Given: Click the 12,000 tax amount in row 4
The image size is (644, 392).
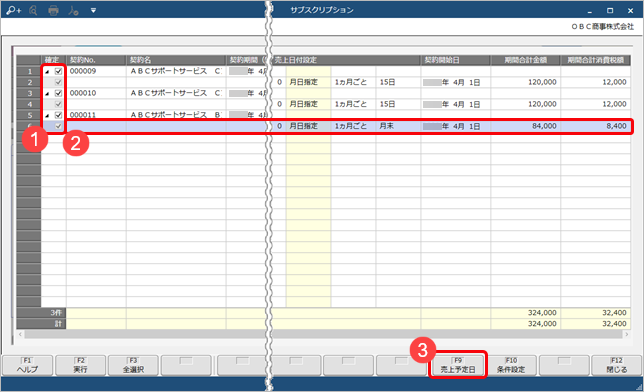Looking at the screenshot, I should tap(596, 104).
